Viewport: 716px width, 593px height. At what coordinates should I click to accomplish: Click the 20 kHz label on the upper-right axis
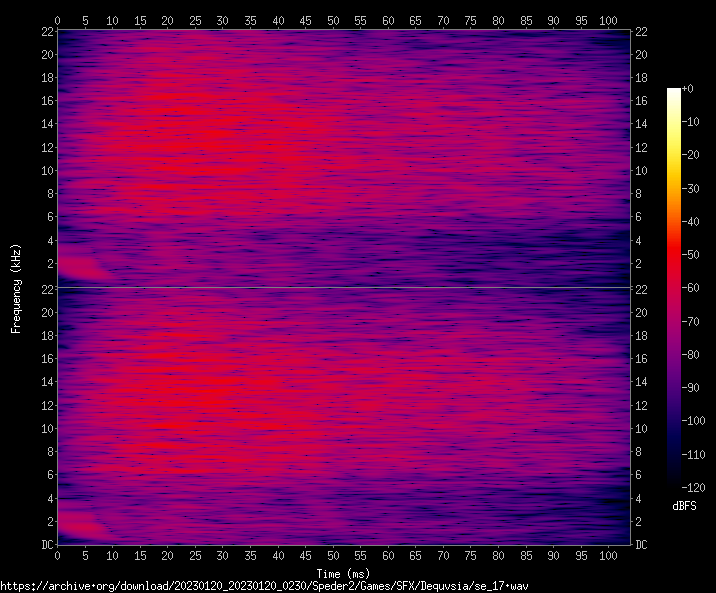point(641,55)
